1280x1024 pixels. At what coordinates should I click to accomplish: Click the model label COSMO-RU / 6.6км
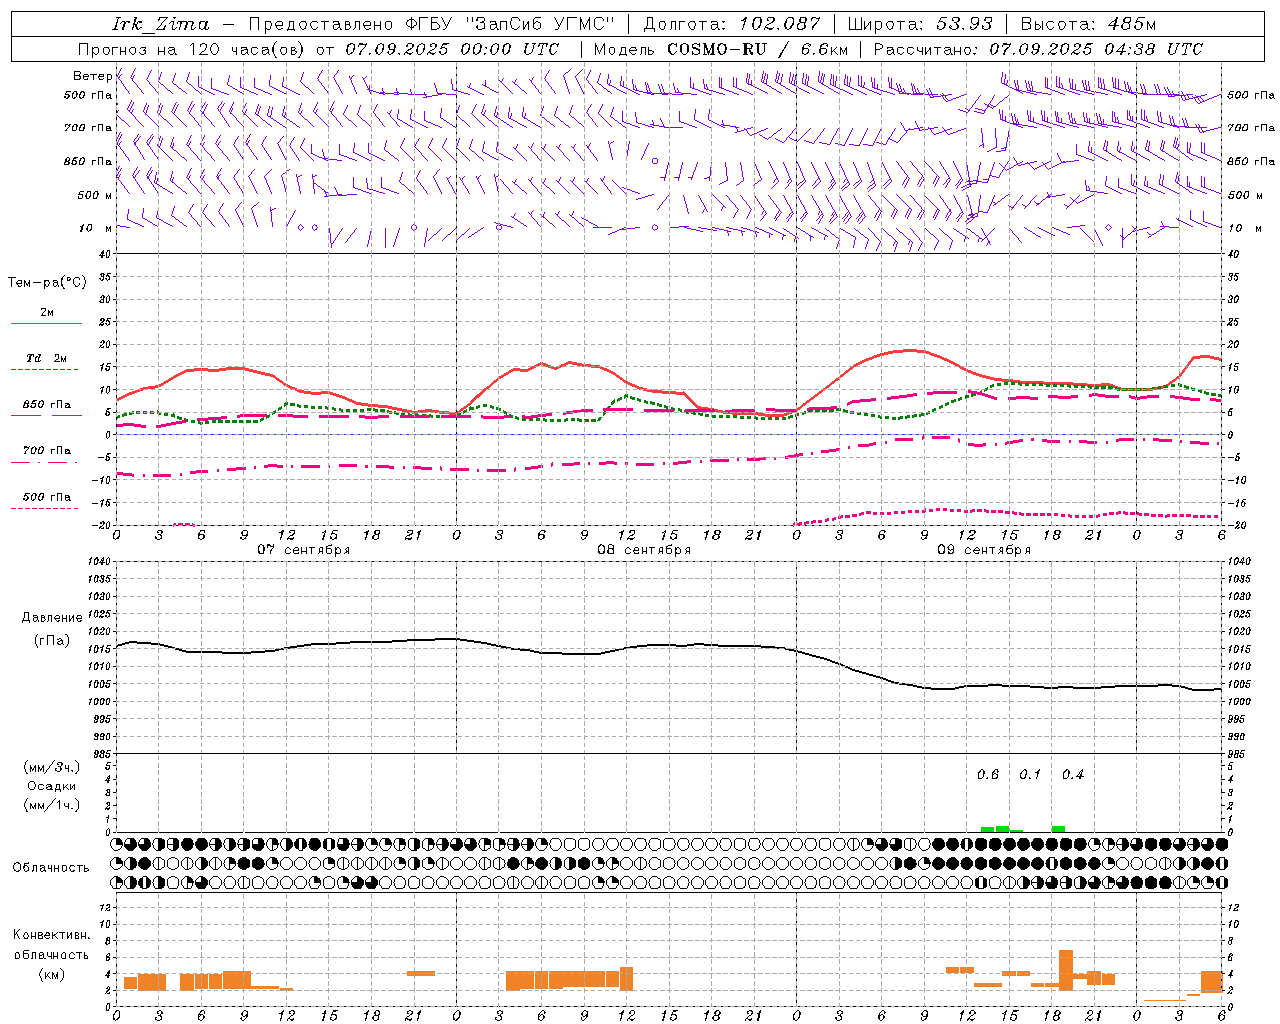[758, 49]
